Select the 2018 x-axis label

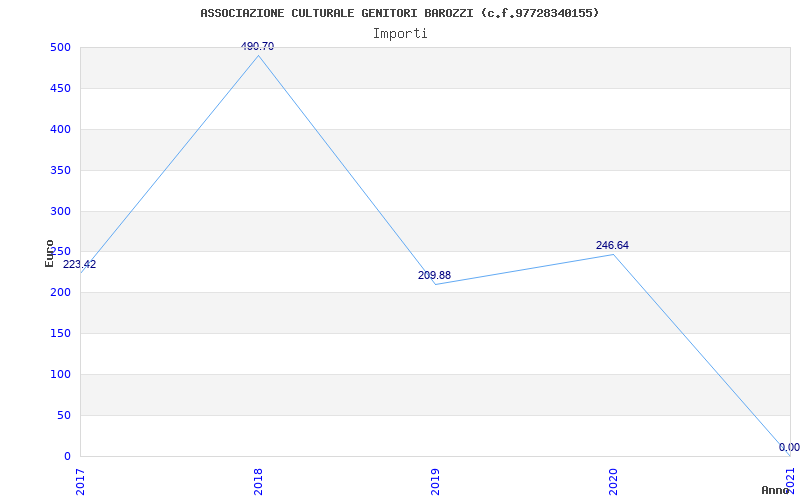click(x=258, y=482)
